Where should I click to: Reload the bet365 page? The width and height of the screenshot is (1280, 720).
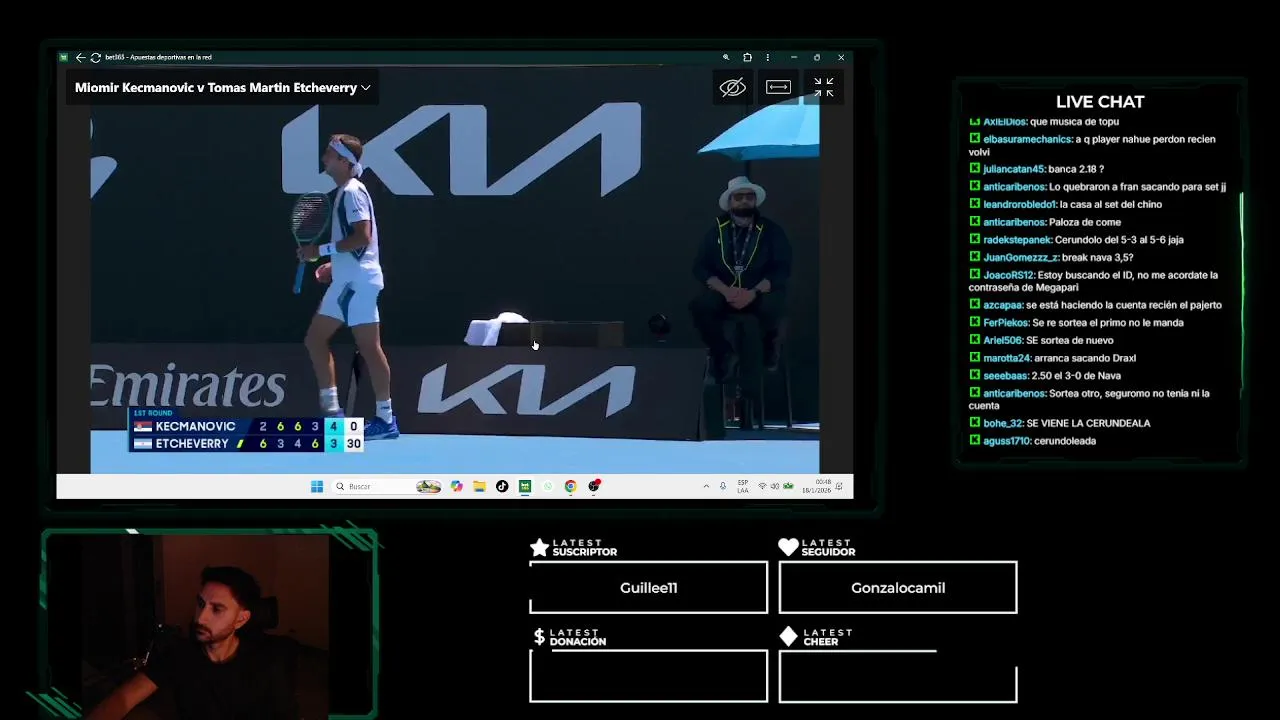[95, 57]
